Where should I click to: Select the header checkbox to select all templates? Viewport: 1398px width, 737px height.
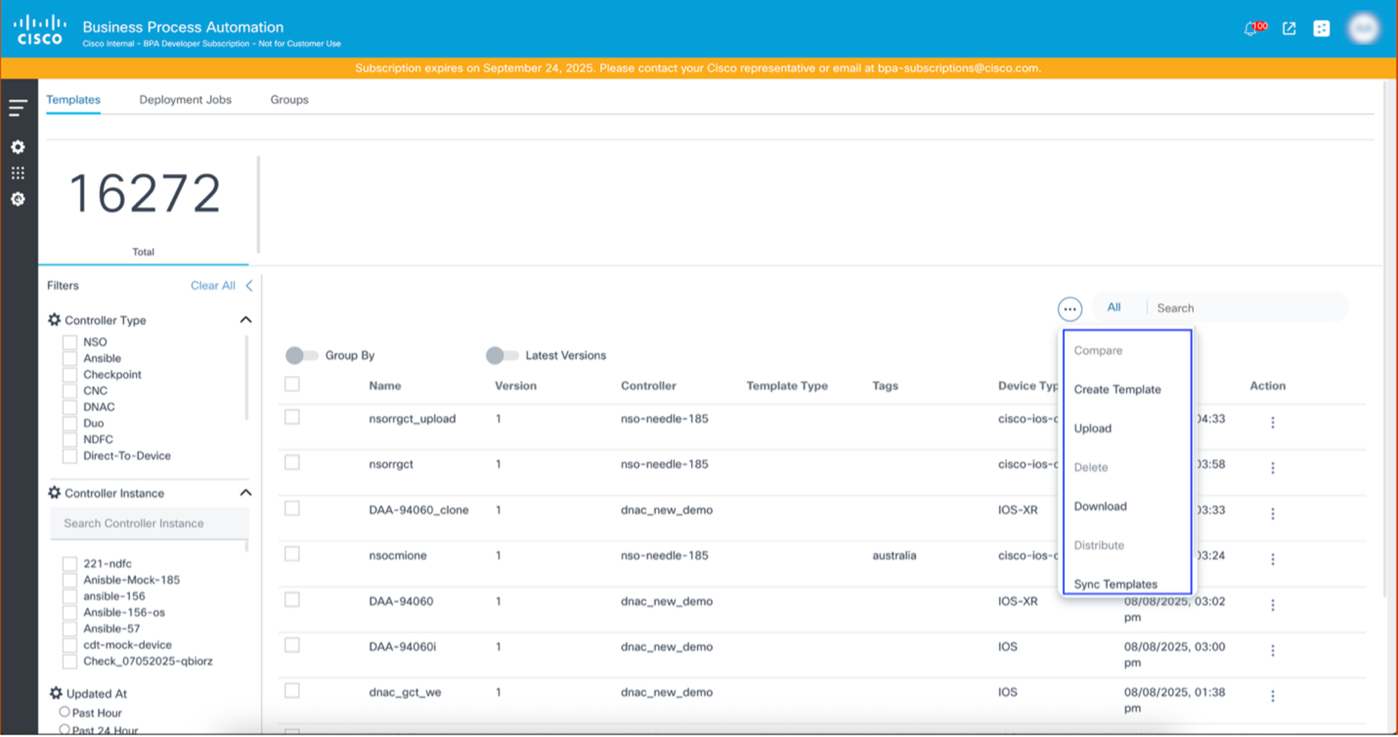(x=292, y=384)
